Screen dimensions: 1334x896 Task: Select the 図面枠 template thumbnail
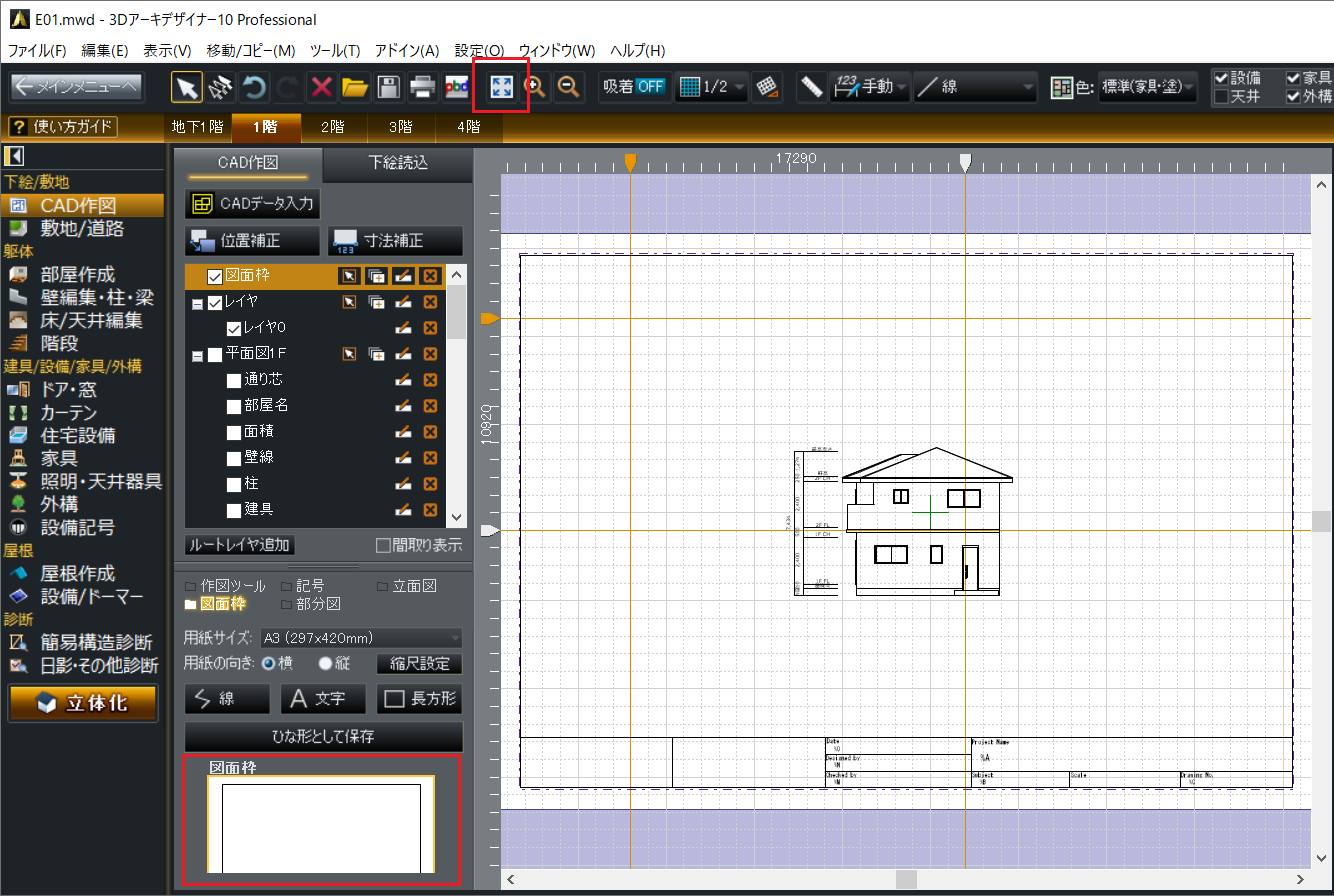pyautogui.click(x=321, y=826)
